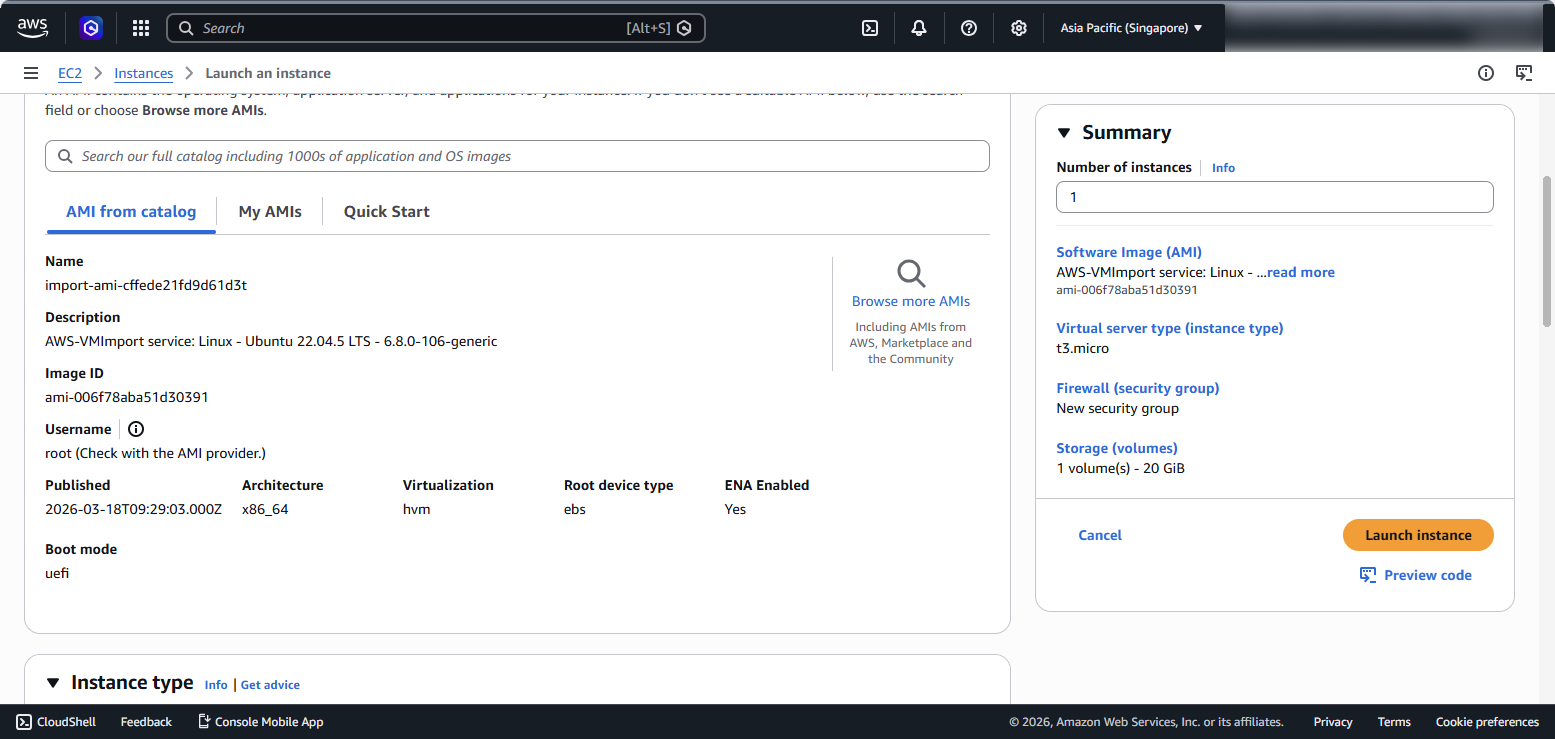1555x739 pixels.
Task: Expand the read more link in Summary
Action: [x=1301, y=272]
